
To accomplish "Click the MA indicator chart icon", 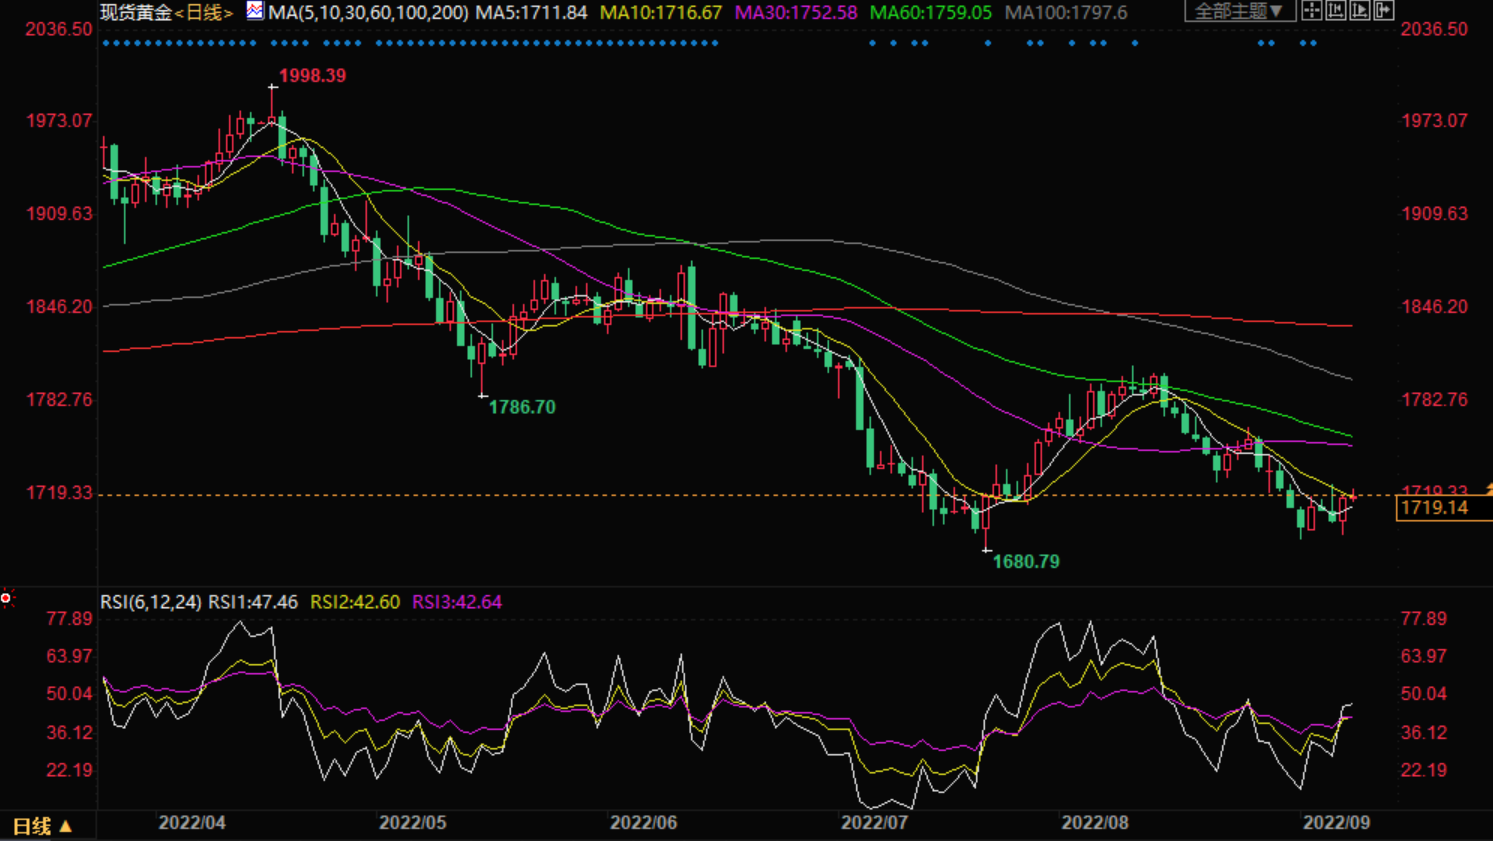I will point(255,11).
